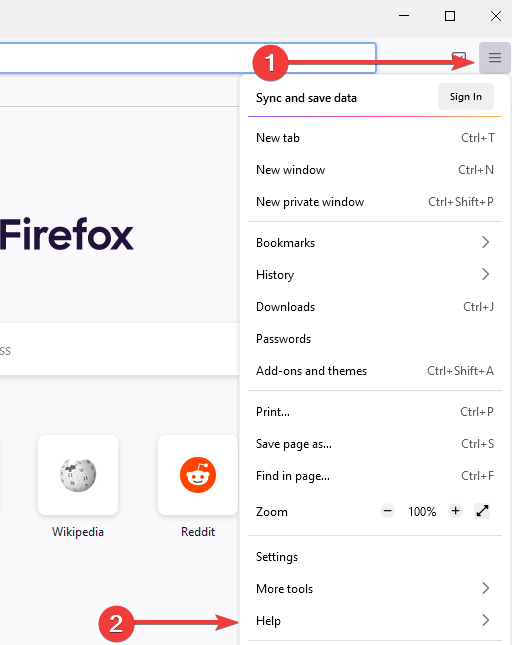Reset zoom by clicking 100%

pyautogui.click(x=422, y=511)
